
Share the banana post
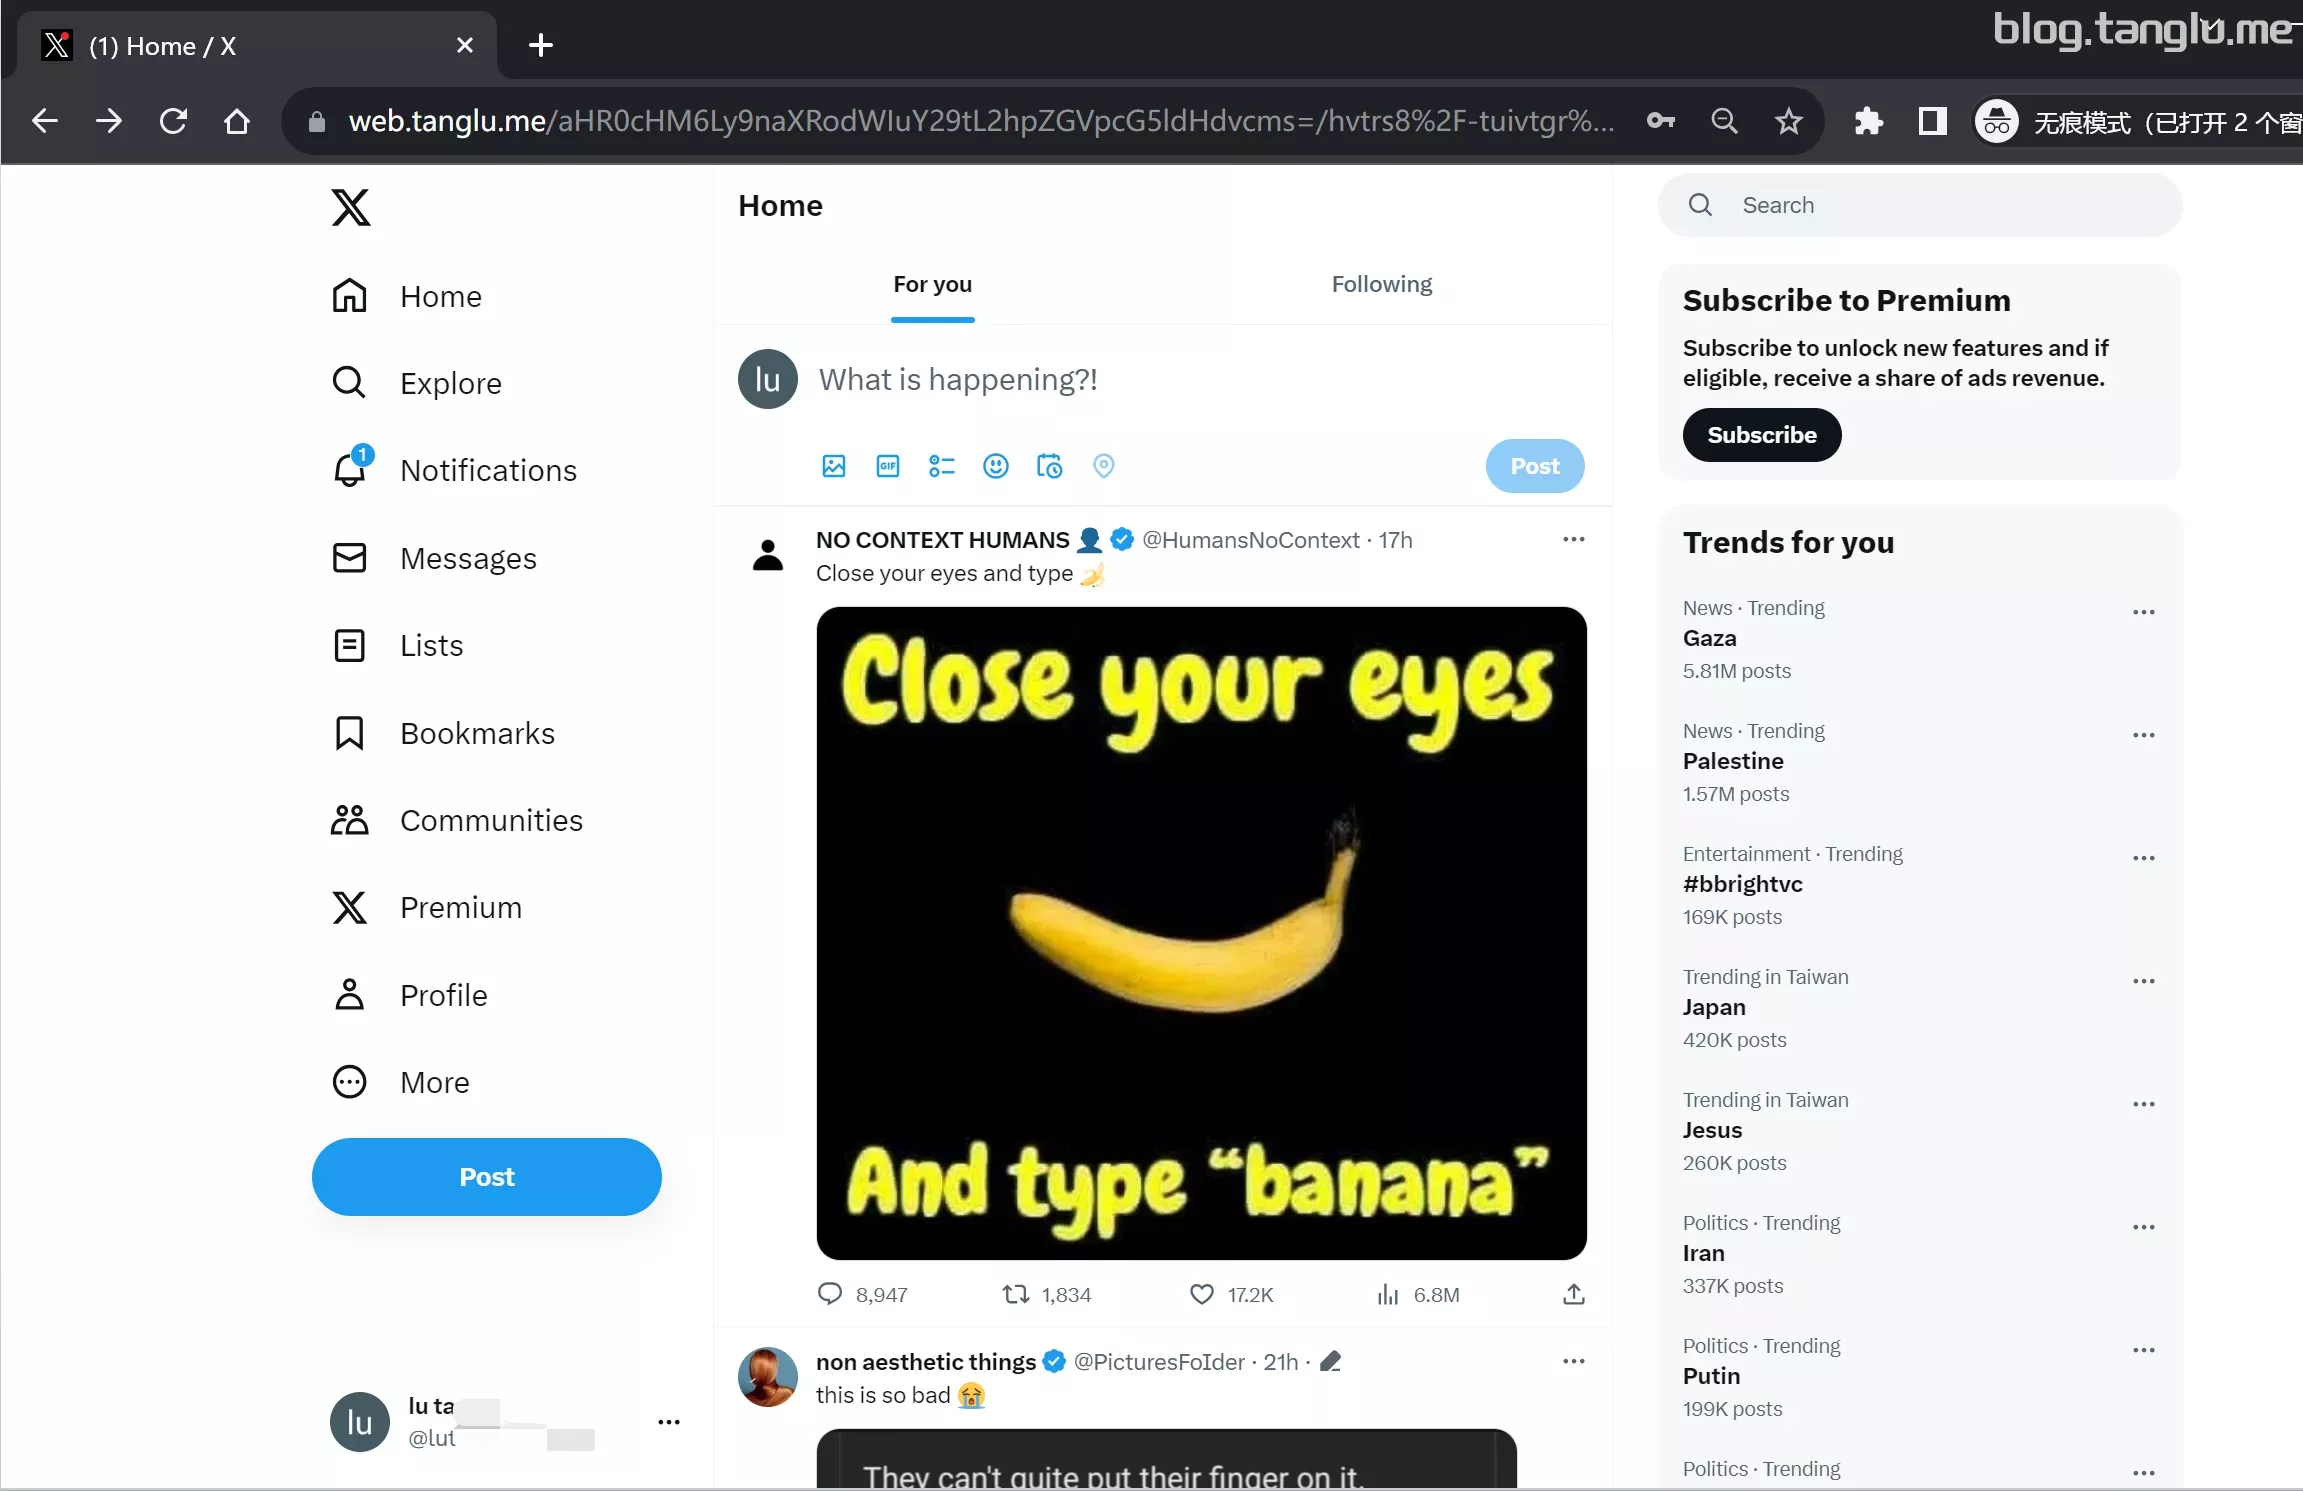coord(1574,1295)
